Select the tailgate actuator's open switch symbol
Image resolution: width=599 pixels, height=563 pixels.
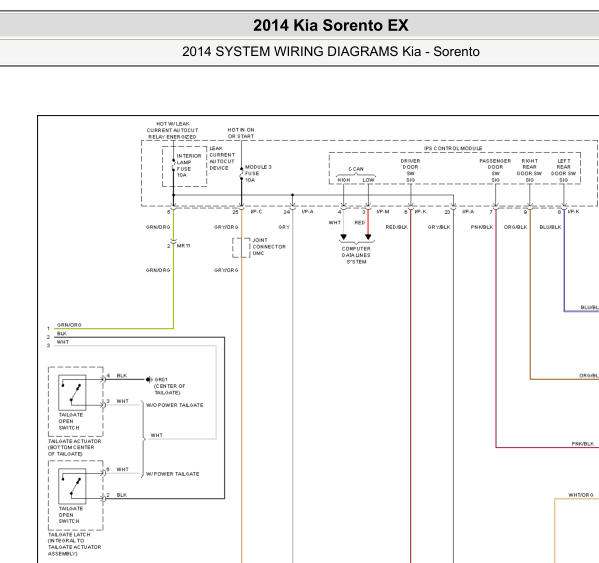[72, 393]
